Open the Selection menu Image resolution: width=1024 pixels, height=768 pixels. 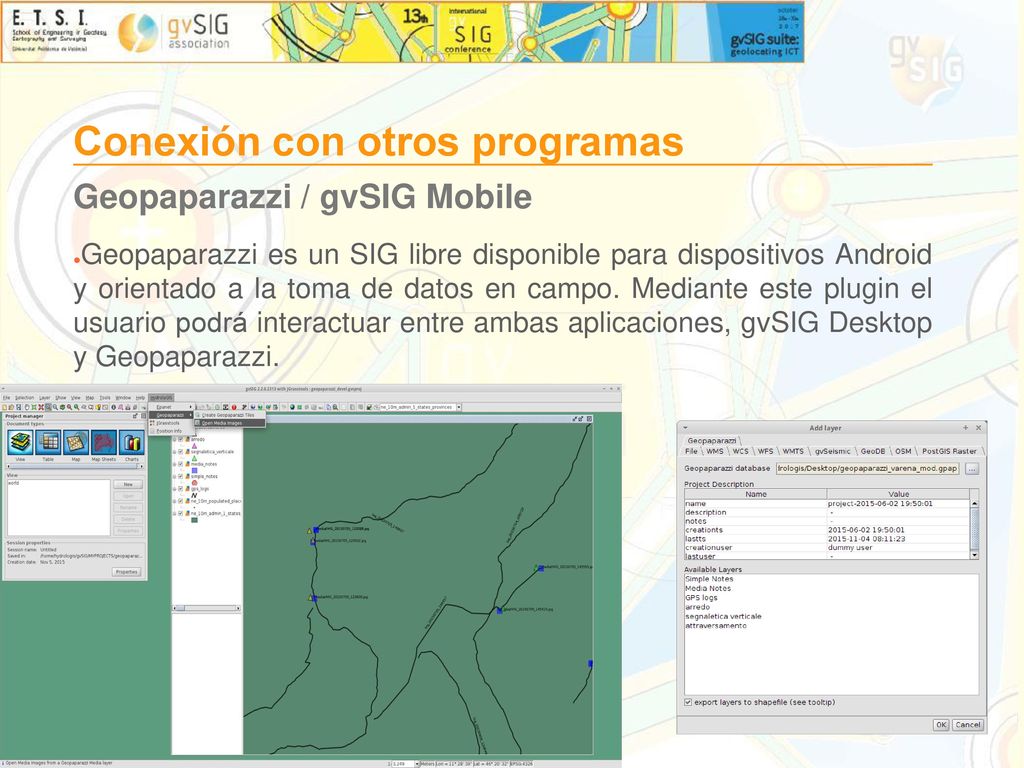(x=24, y=397)
